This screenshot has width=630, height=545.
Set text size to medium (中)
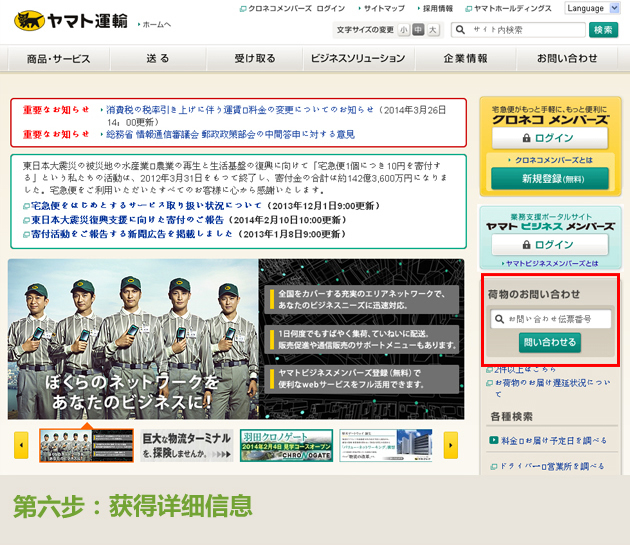tap(418, 31)
